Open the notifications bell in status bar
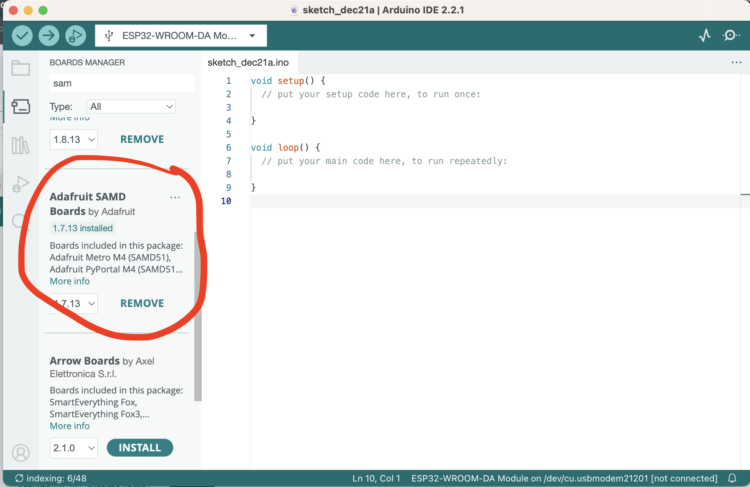Viewport: 750px width, 487px height. point(732,478)
